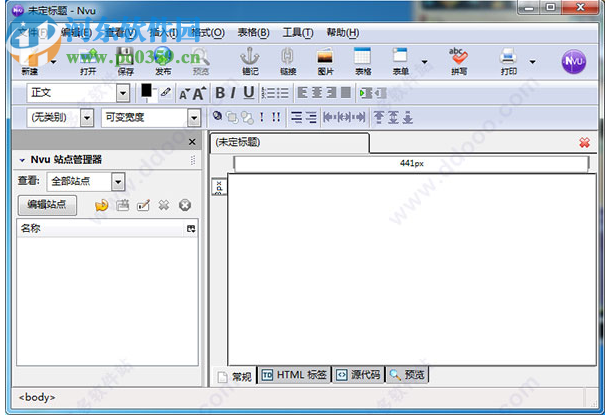Click the Browse preview (预览) magnifier icon
608x415 pixels.
click(x=201, y=61)
